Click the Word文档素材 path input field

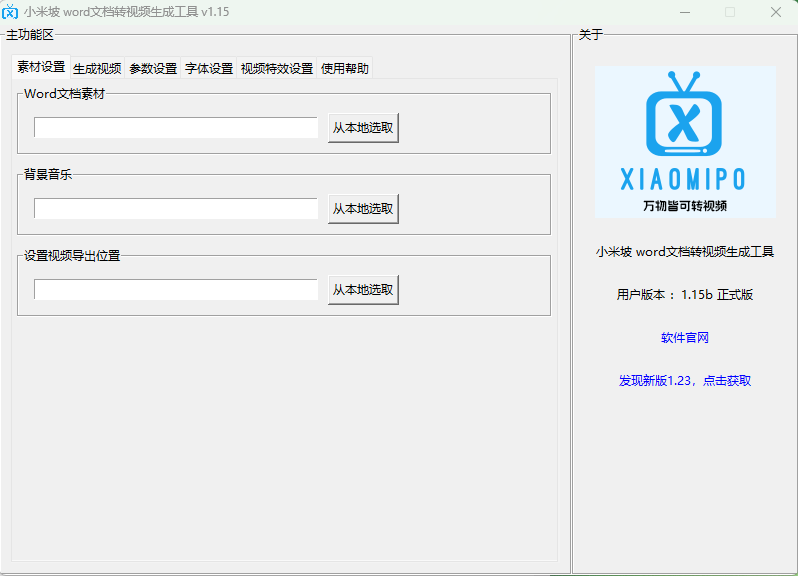[x=176, y=128]
